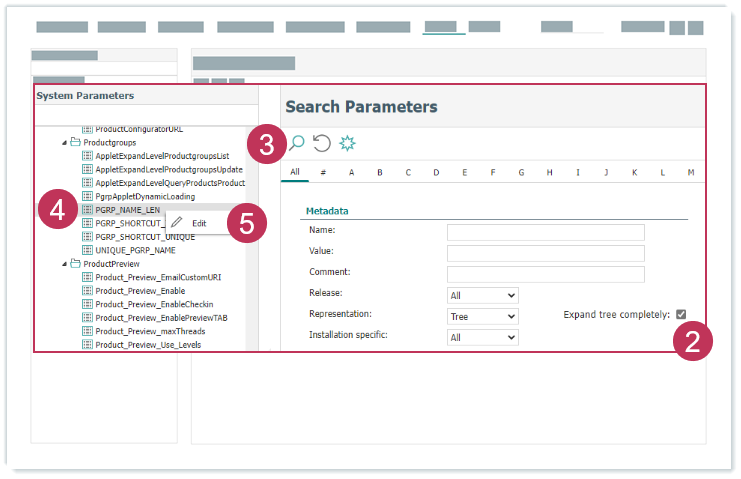Click the icon beside PgrpAppletDynamicLoading
The height and width of the screenshot is (479, 741).
pyautogui.click(x=87, y=197)
